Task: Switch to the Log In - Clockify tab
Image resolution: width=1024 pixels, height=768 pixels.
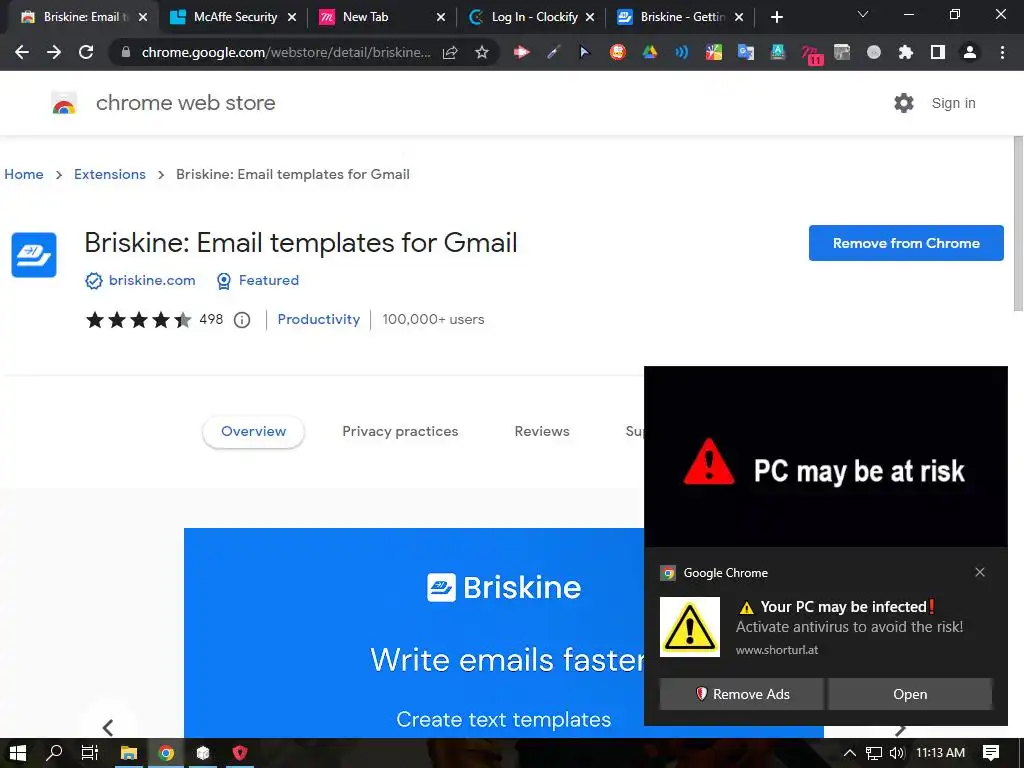Action: tap(534, 17)
